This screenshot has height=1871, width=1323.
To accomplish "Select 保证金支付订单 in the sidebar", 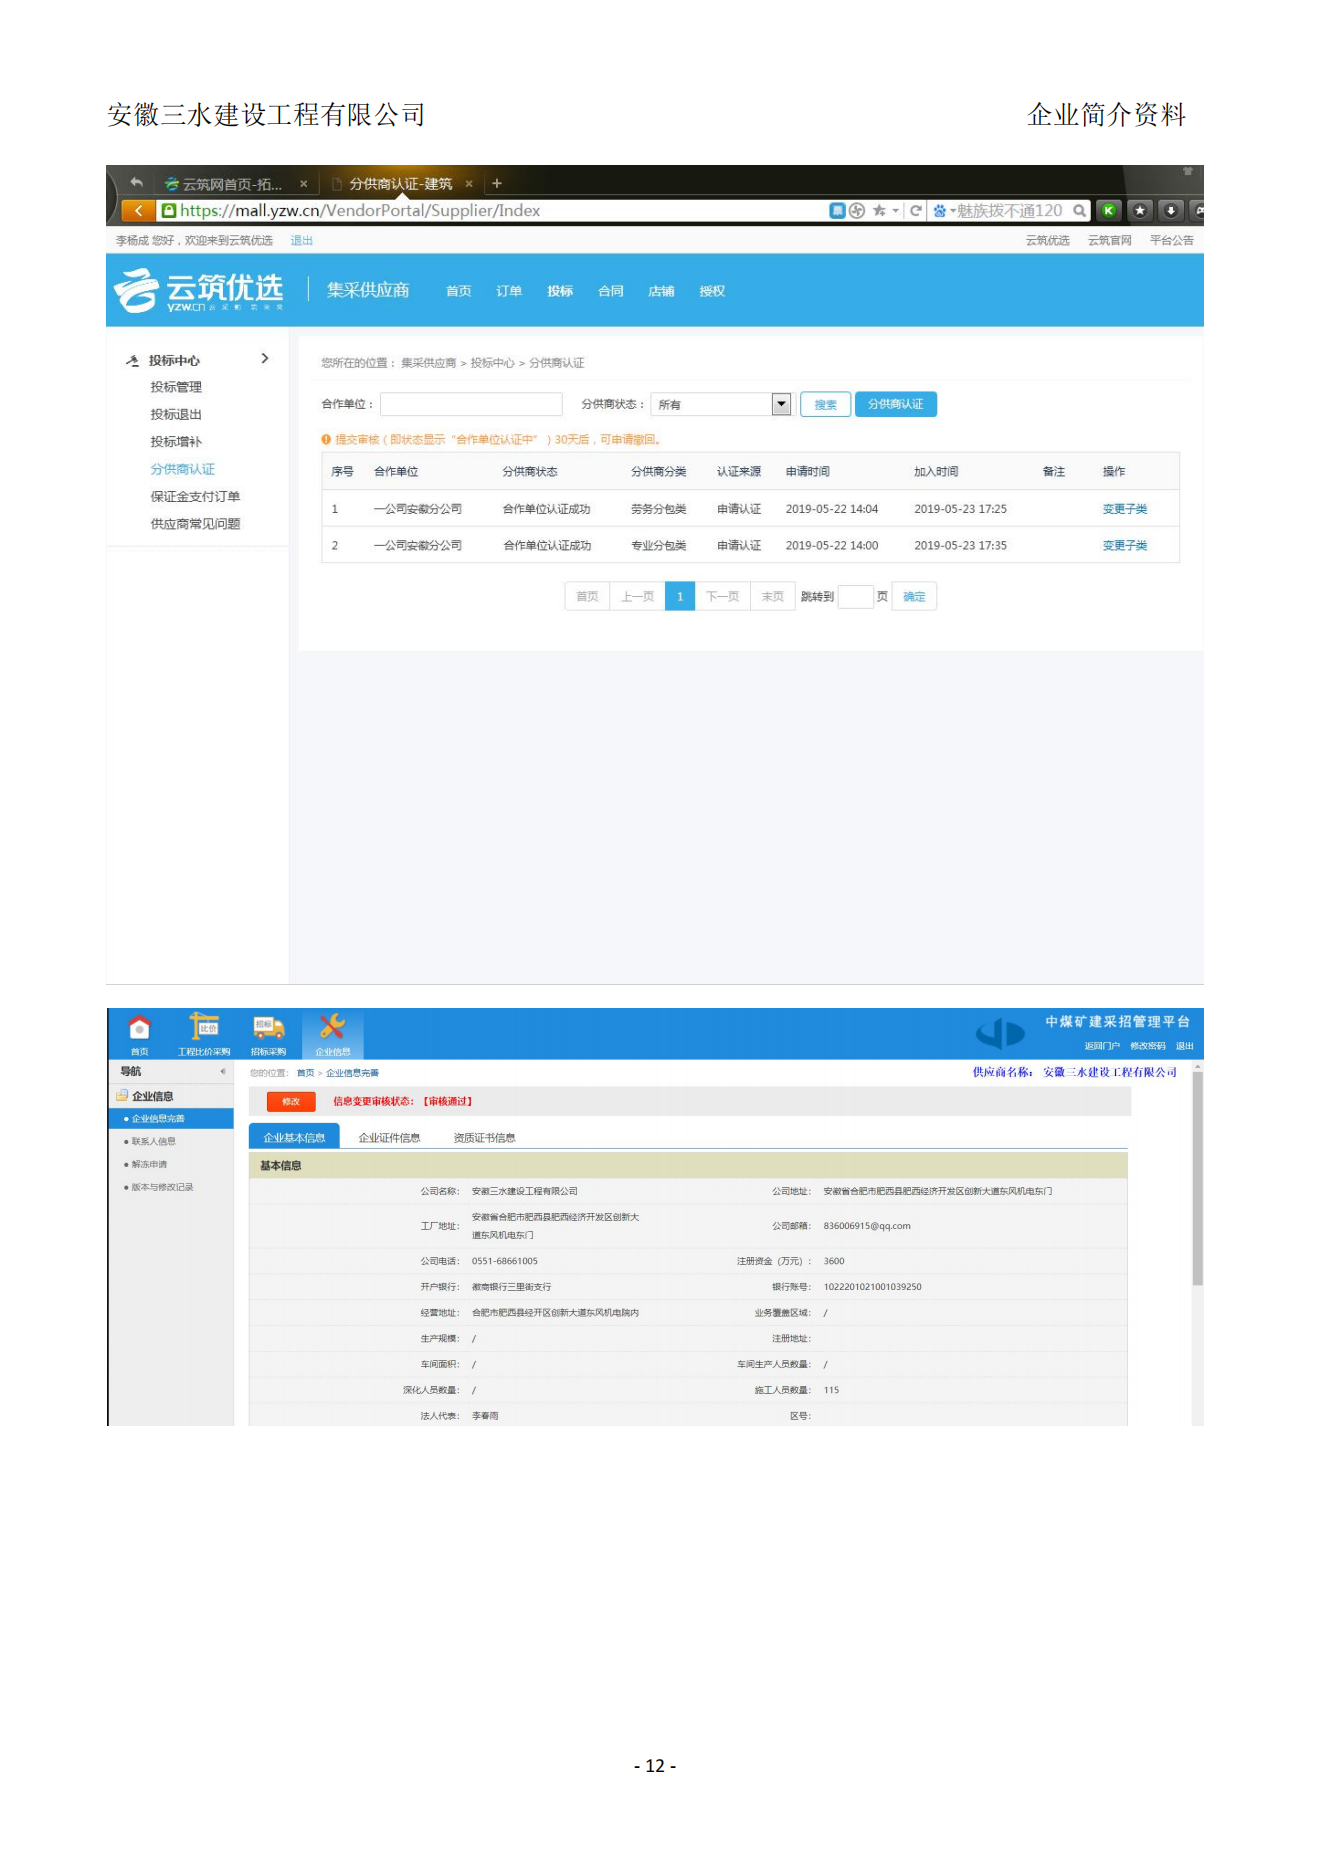I will [195, 496].
